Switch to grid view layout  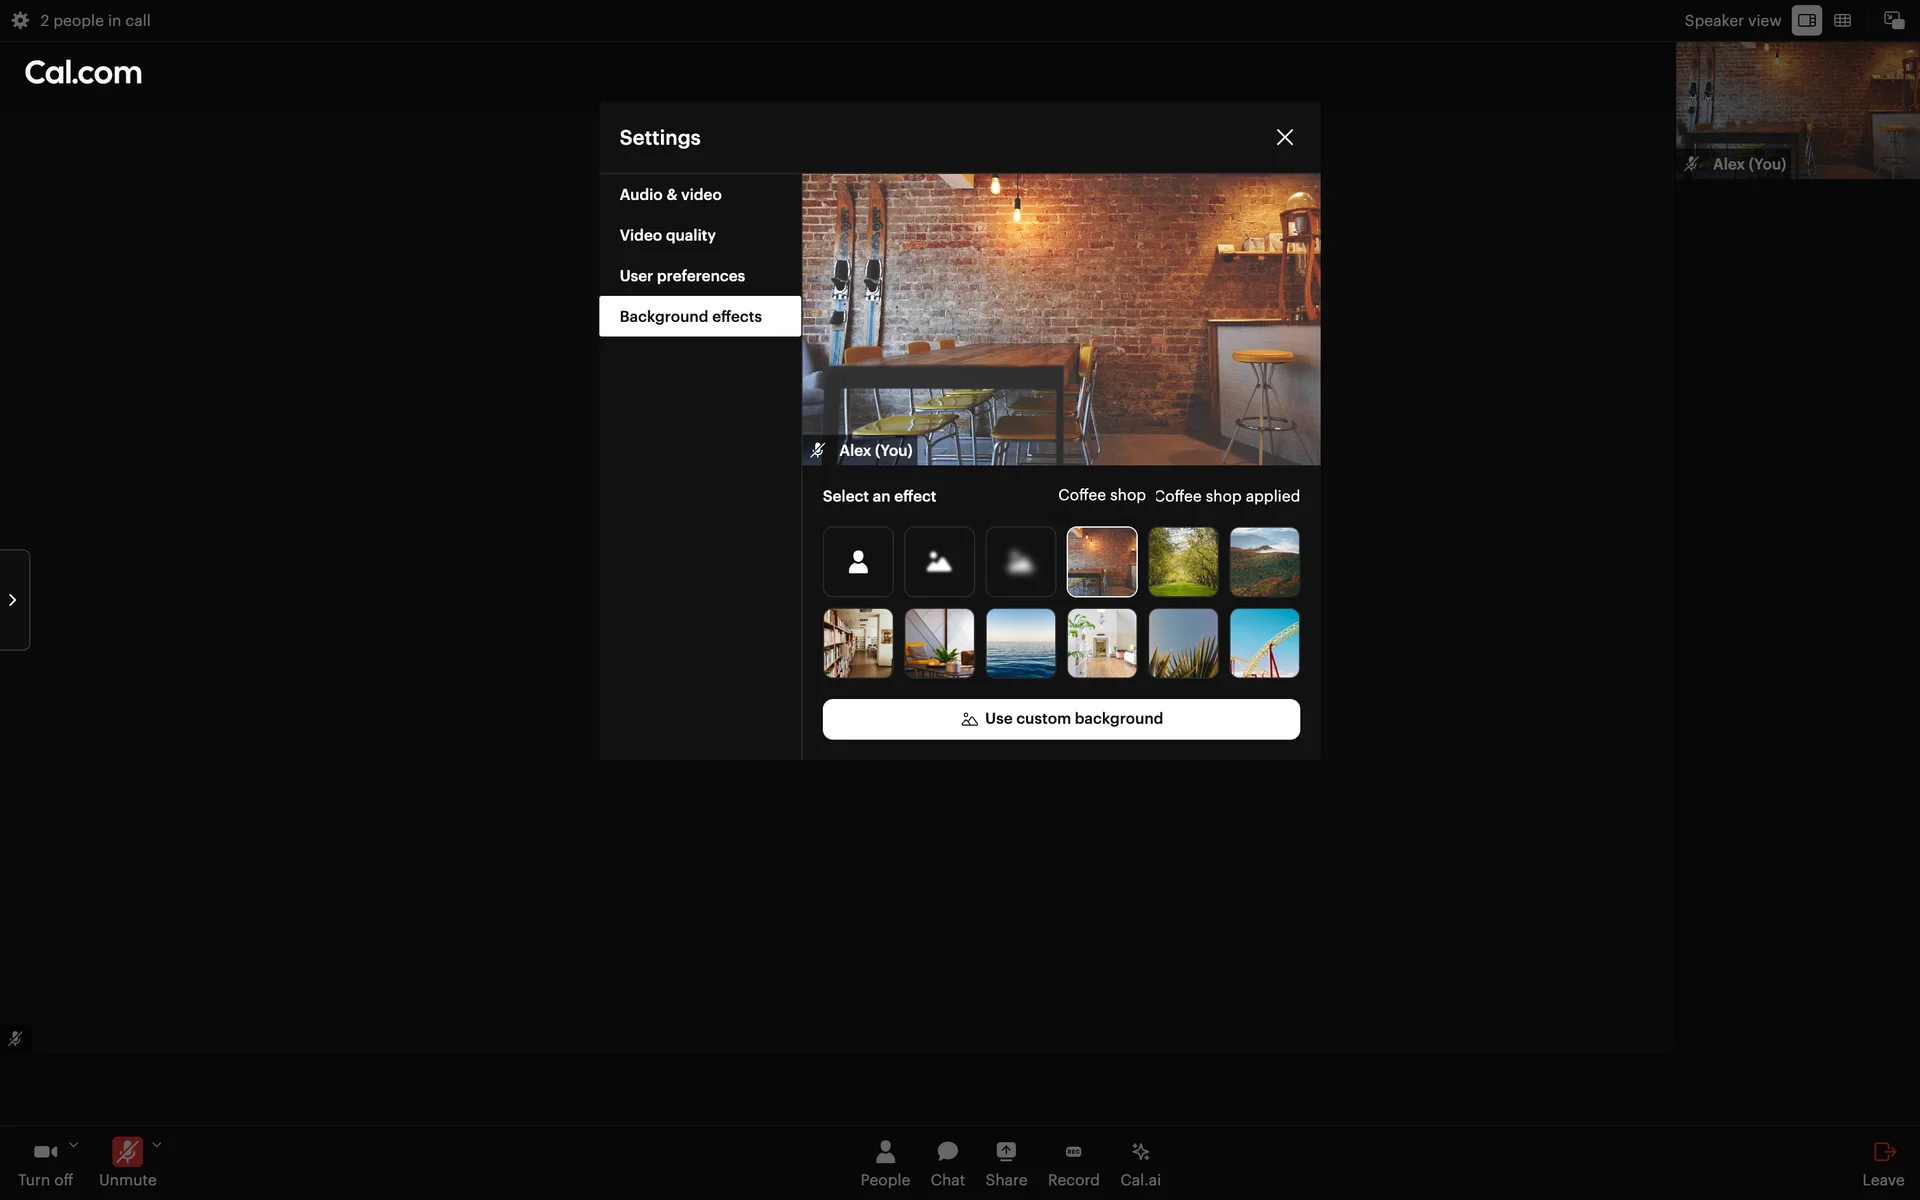pyautogui.click(x=1842, y=20)
